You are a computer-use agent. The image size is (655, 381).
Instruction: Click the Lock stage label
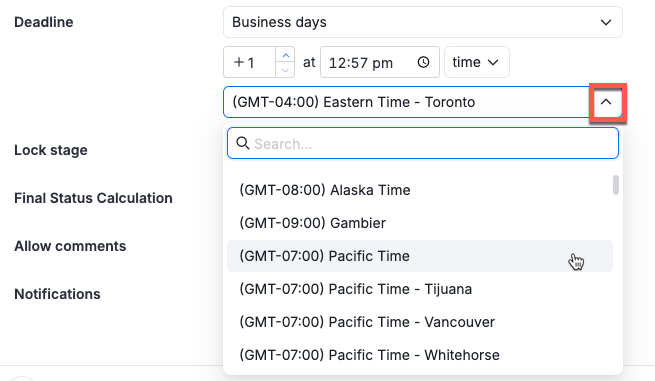[51, 150]
